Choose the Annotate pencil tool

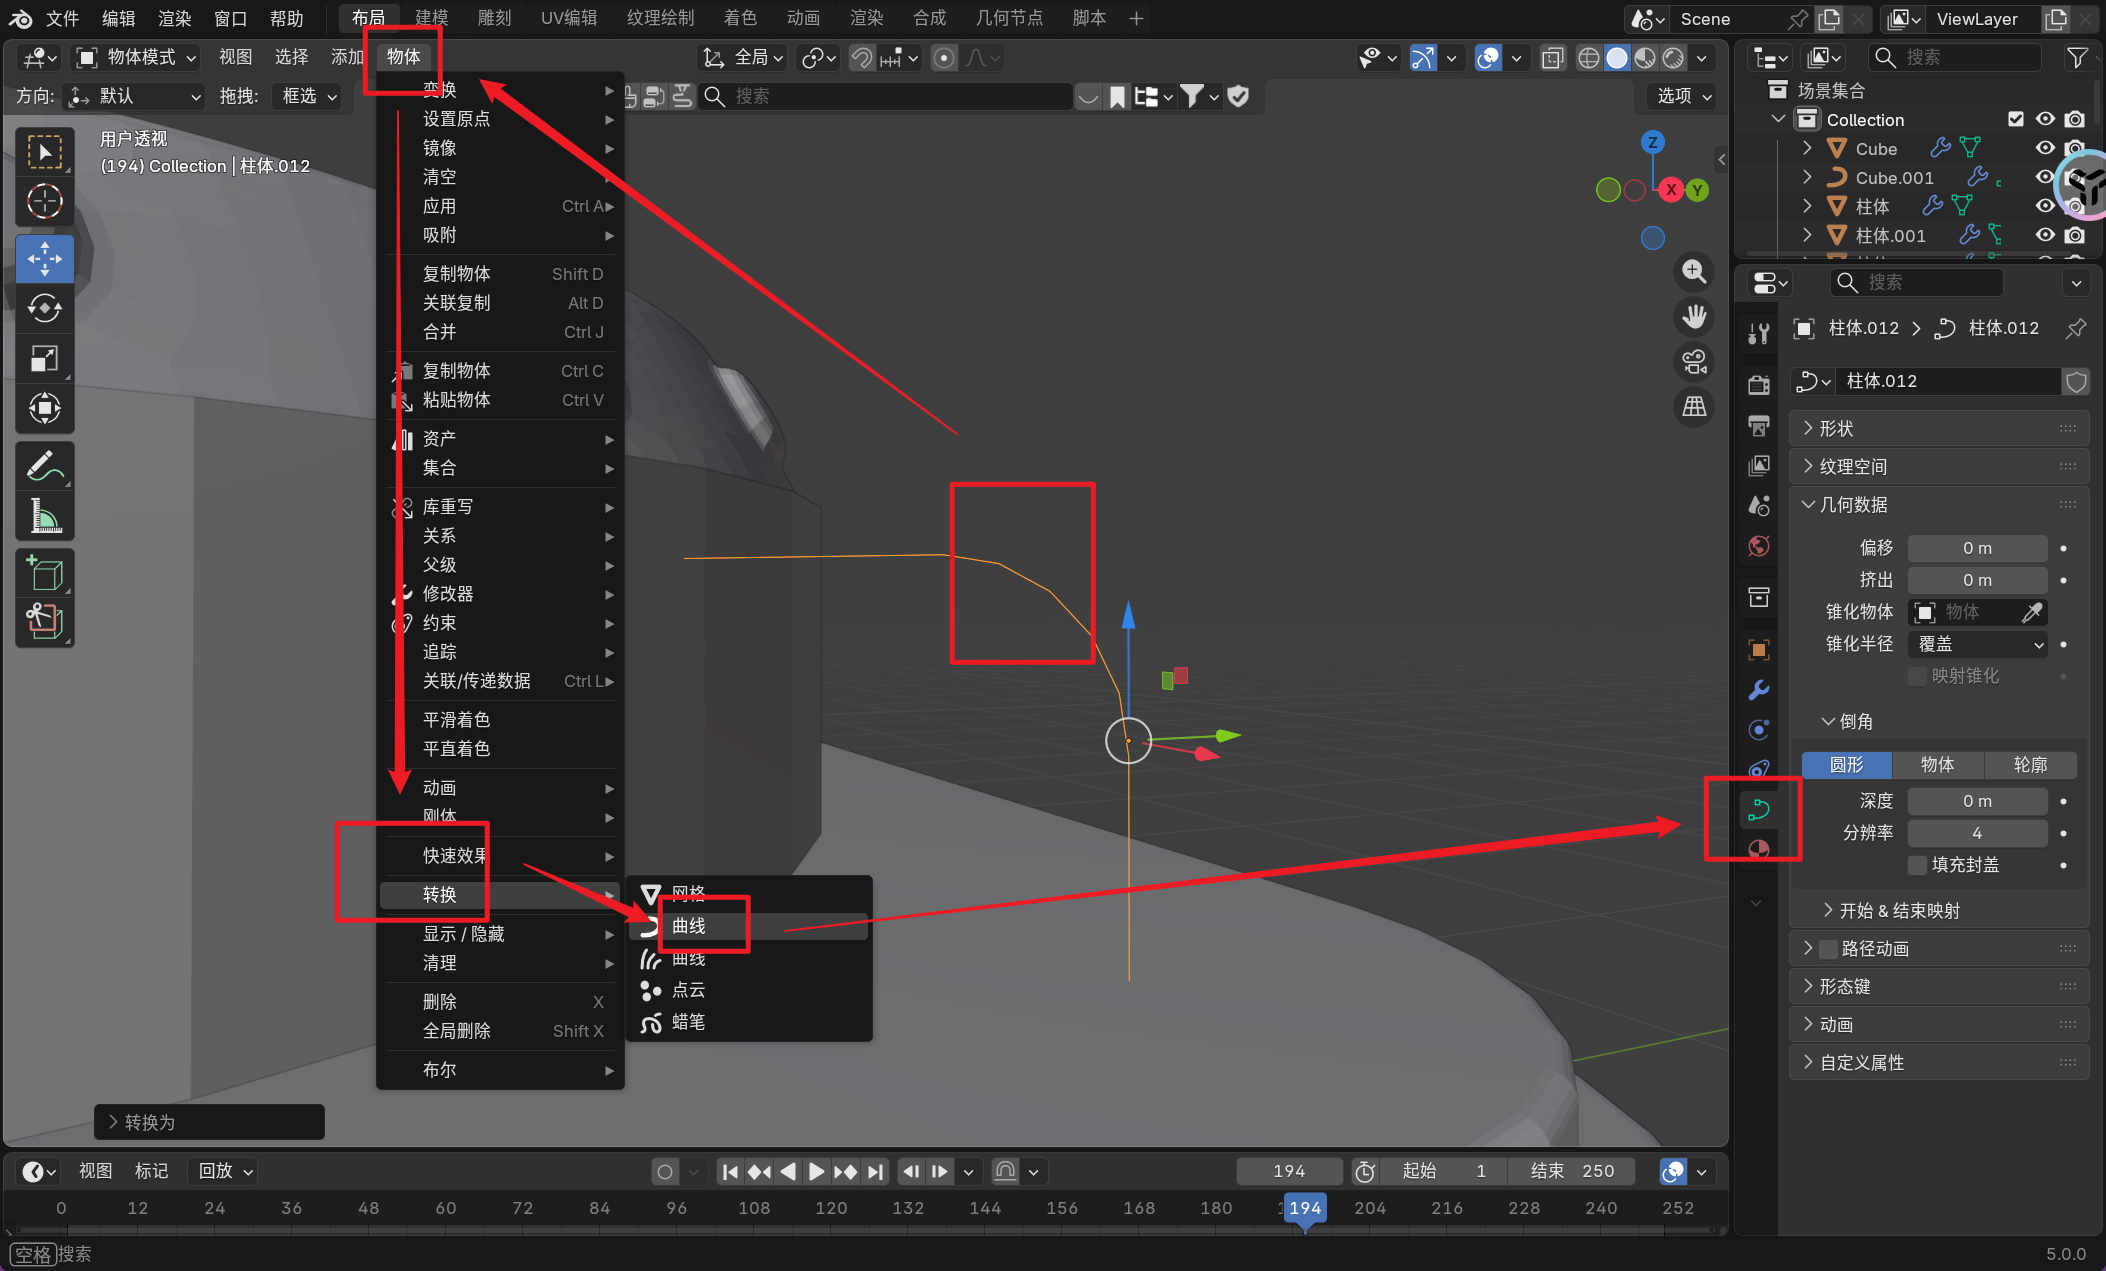(x=44, y=466)
